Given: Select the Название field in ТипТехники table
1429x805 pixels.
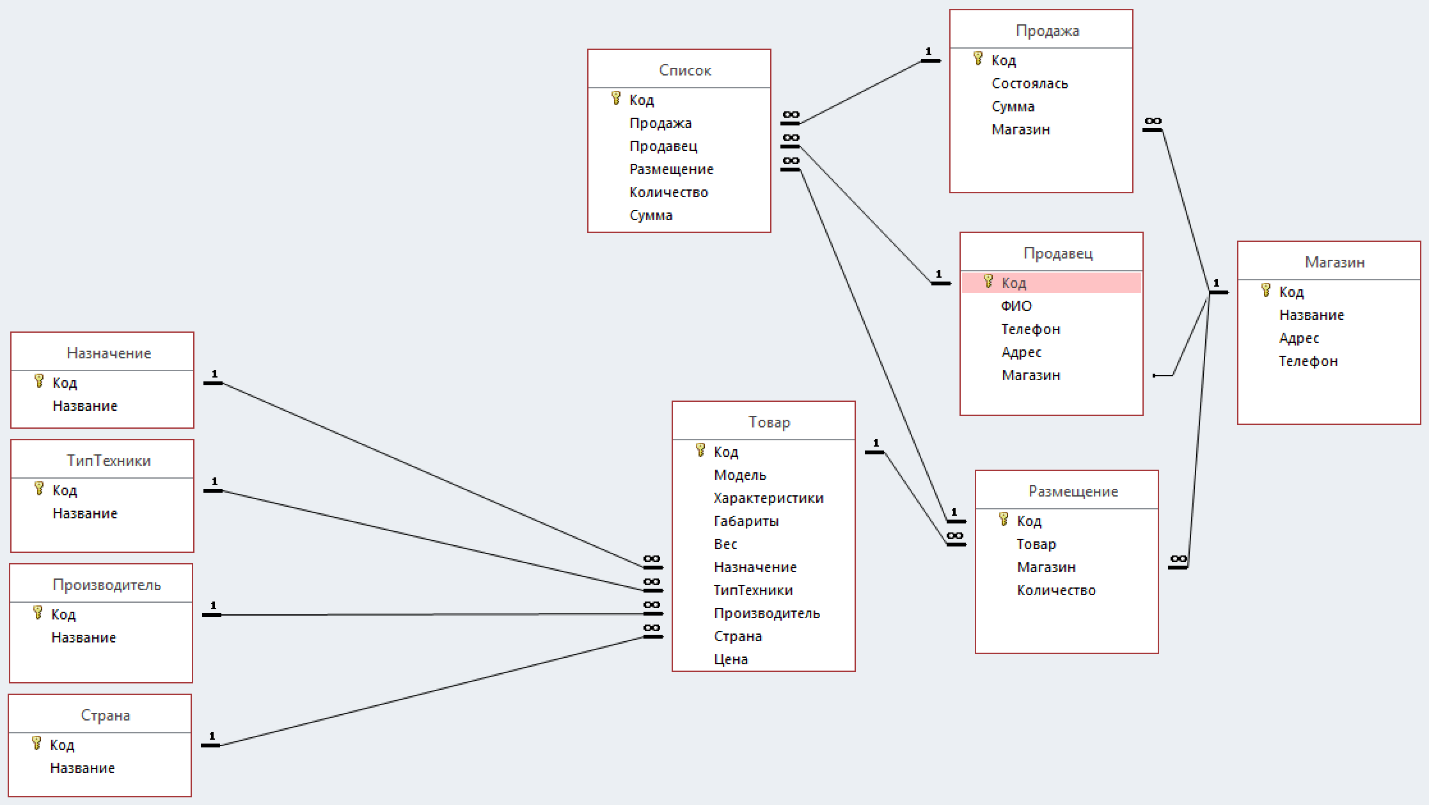Looking at the screenshot, I should click(x=102, y=513).
